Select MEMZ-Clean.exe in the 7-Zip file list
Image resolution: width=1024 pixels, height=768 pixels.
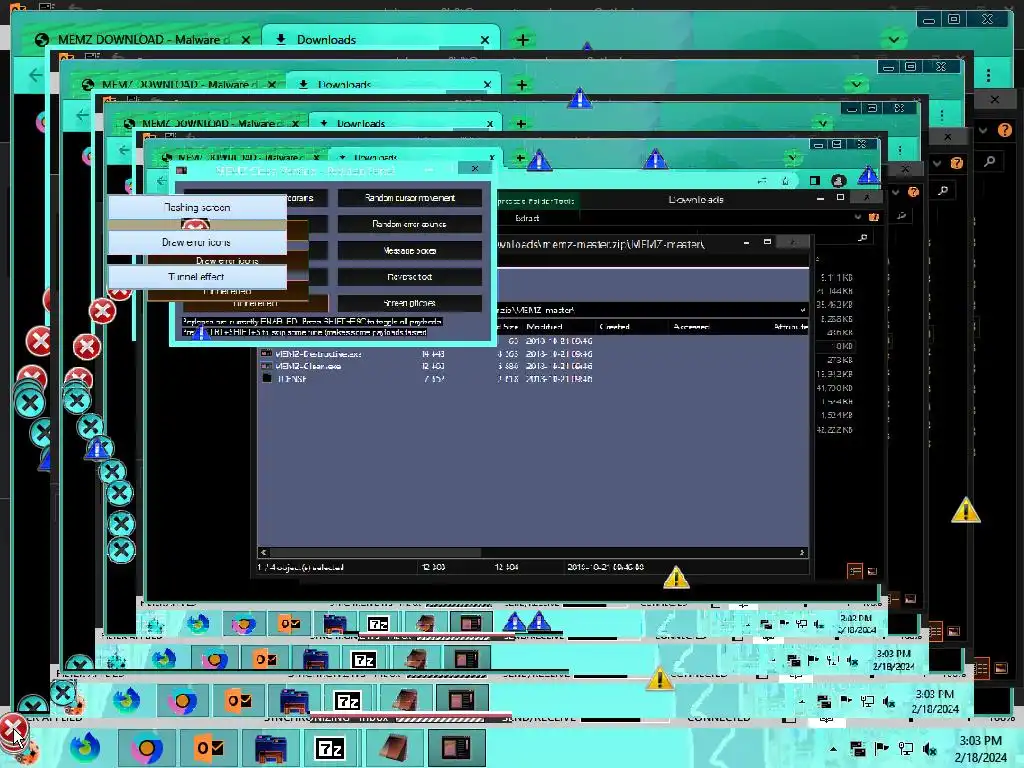click(x=308, y=366)
